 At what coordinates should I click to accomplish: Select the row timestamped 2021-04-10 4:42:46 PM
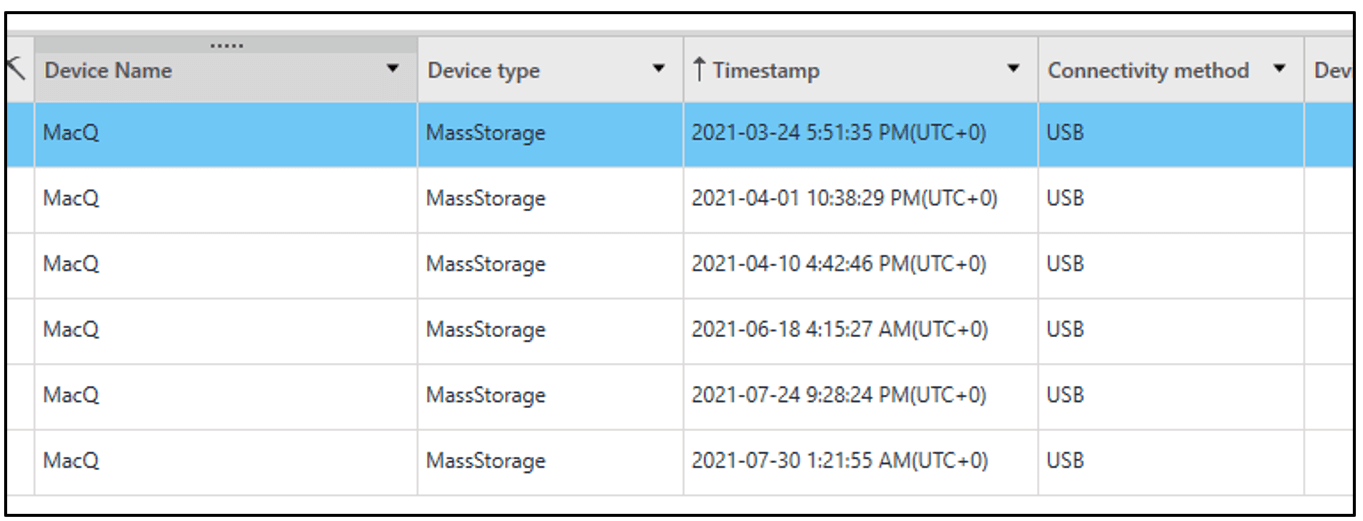pos(679,265)
